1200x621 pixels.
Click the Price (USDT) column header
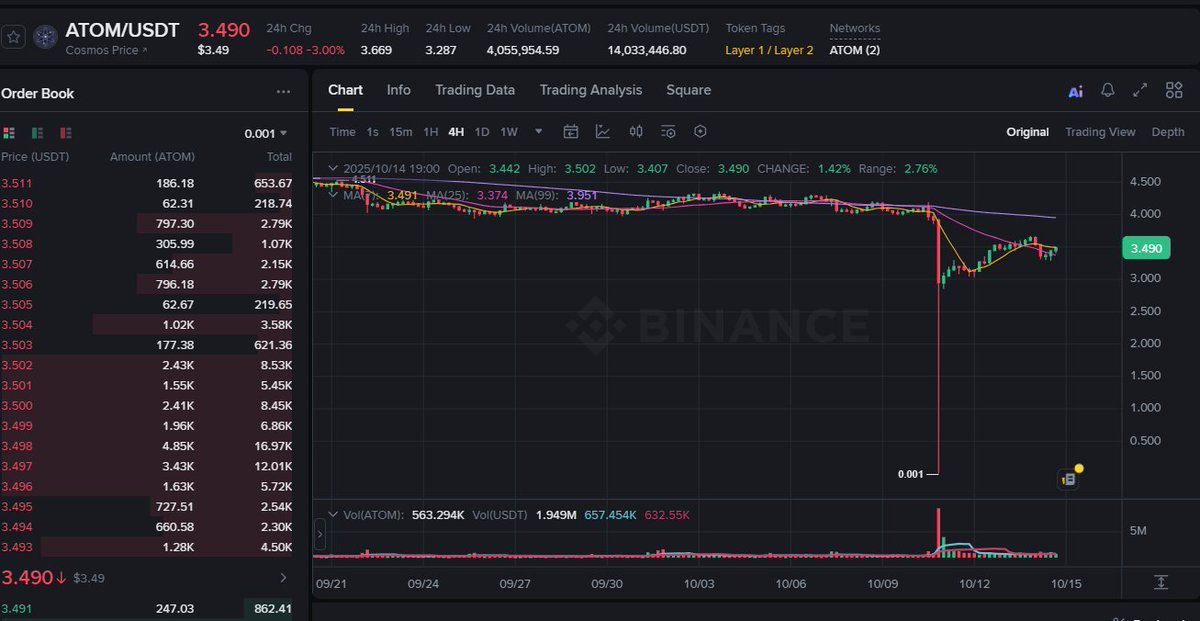[35, 157]
